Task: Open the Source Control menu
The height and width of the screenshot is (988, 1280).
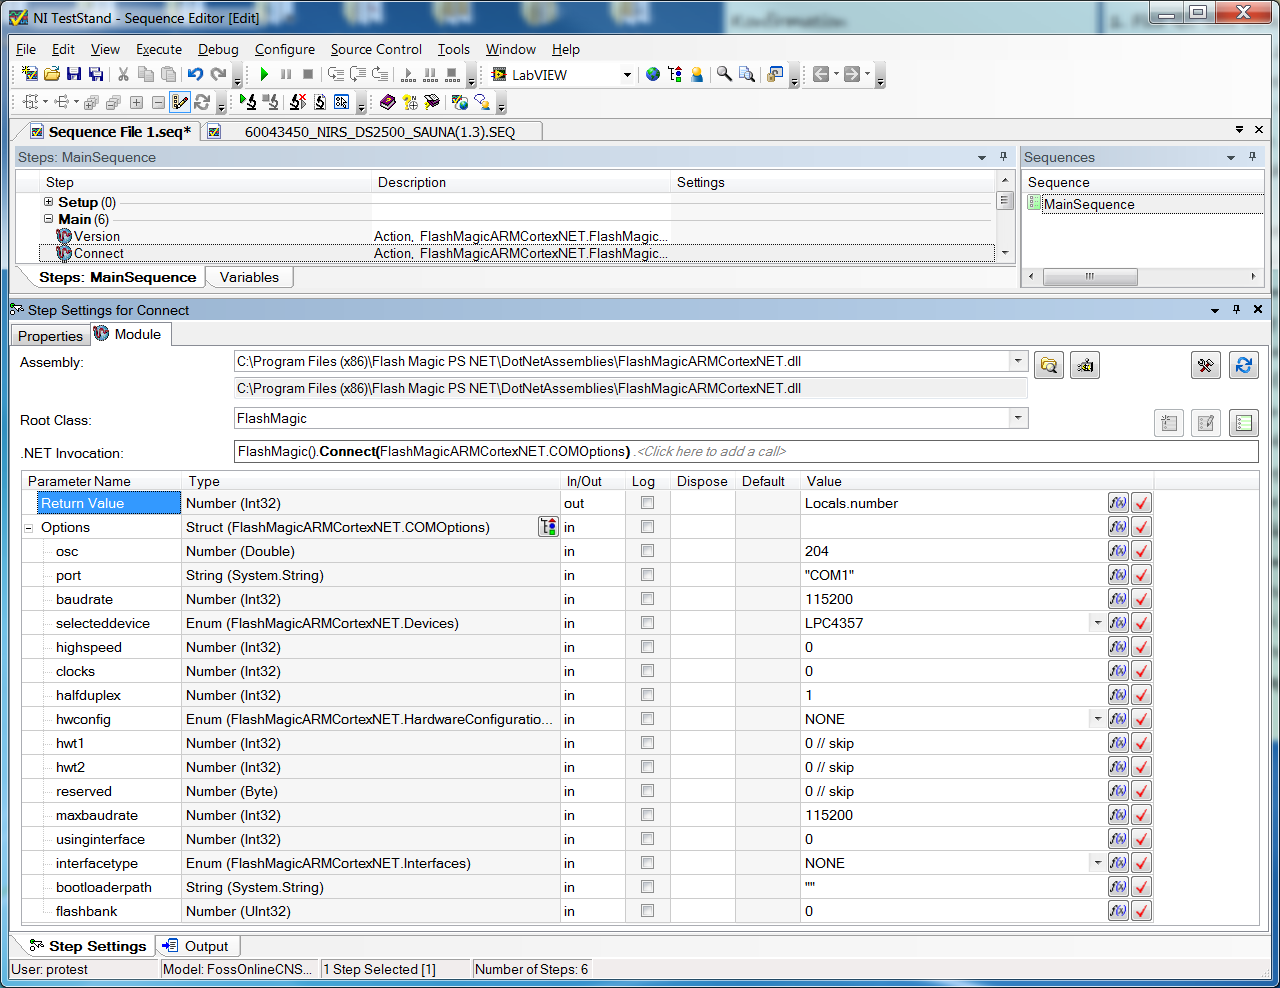Action: 376,49
